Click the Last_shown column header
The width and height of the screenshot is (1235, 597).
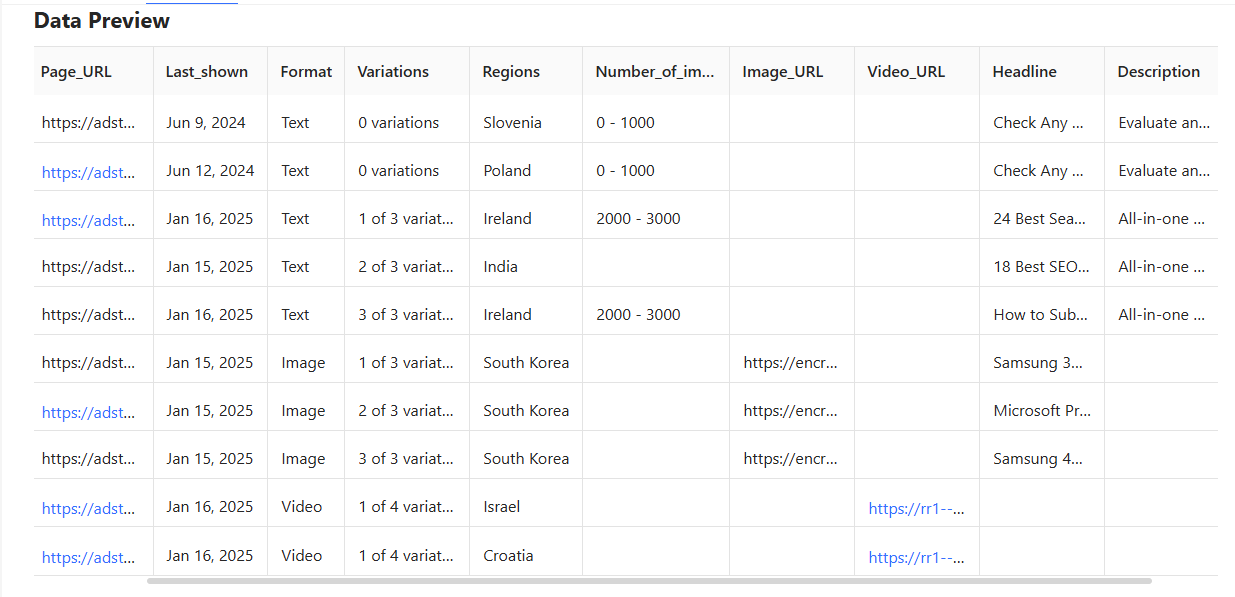tap(208, 71)
